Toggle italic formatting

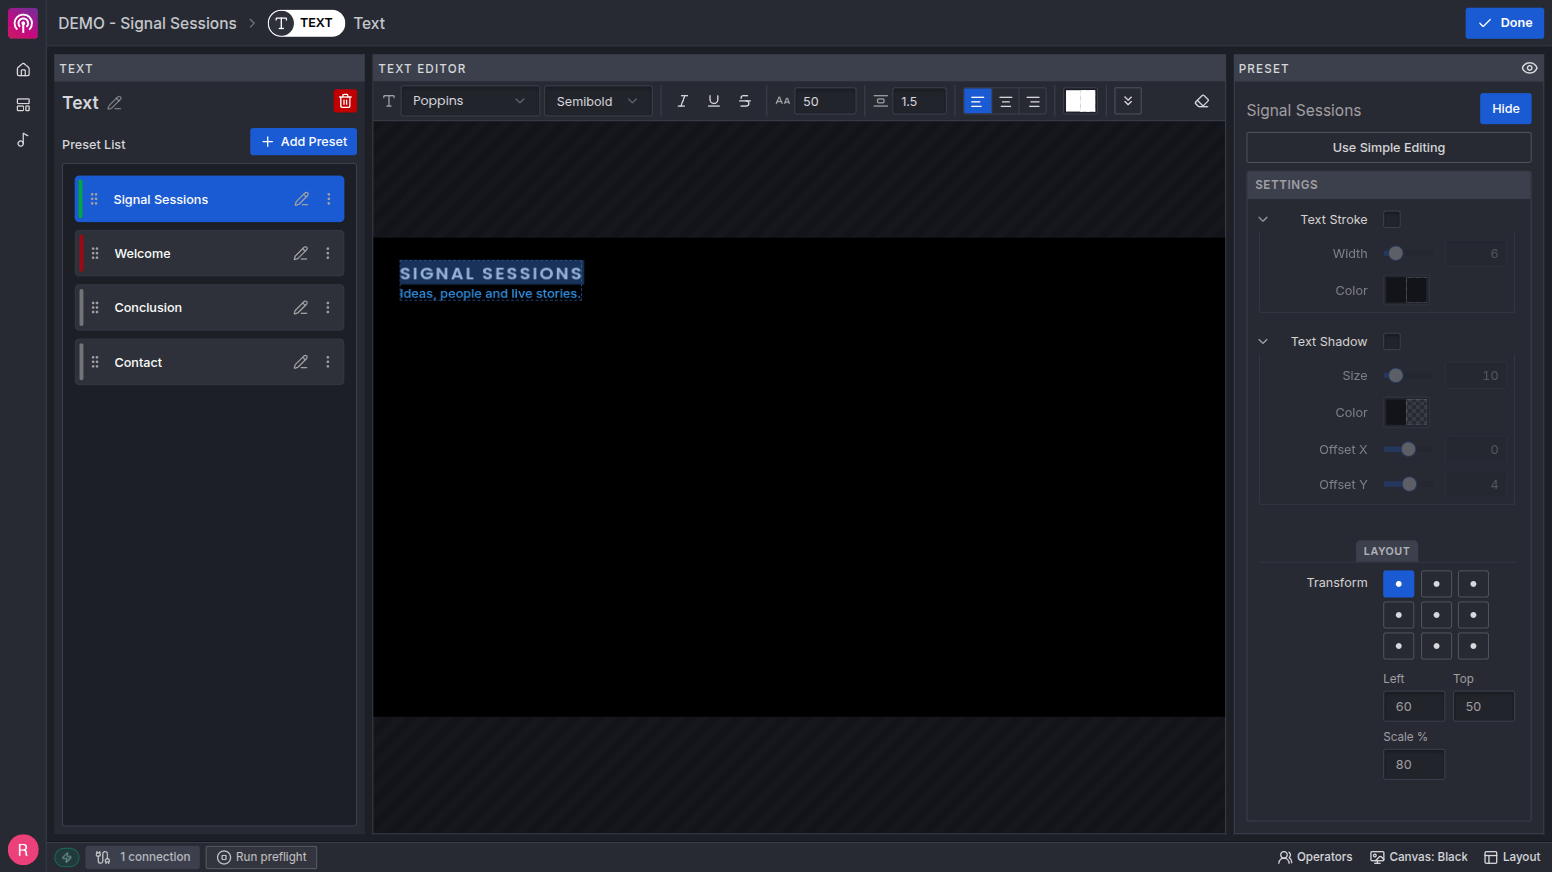(x=682, y=101)
